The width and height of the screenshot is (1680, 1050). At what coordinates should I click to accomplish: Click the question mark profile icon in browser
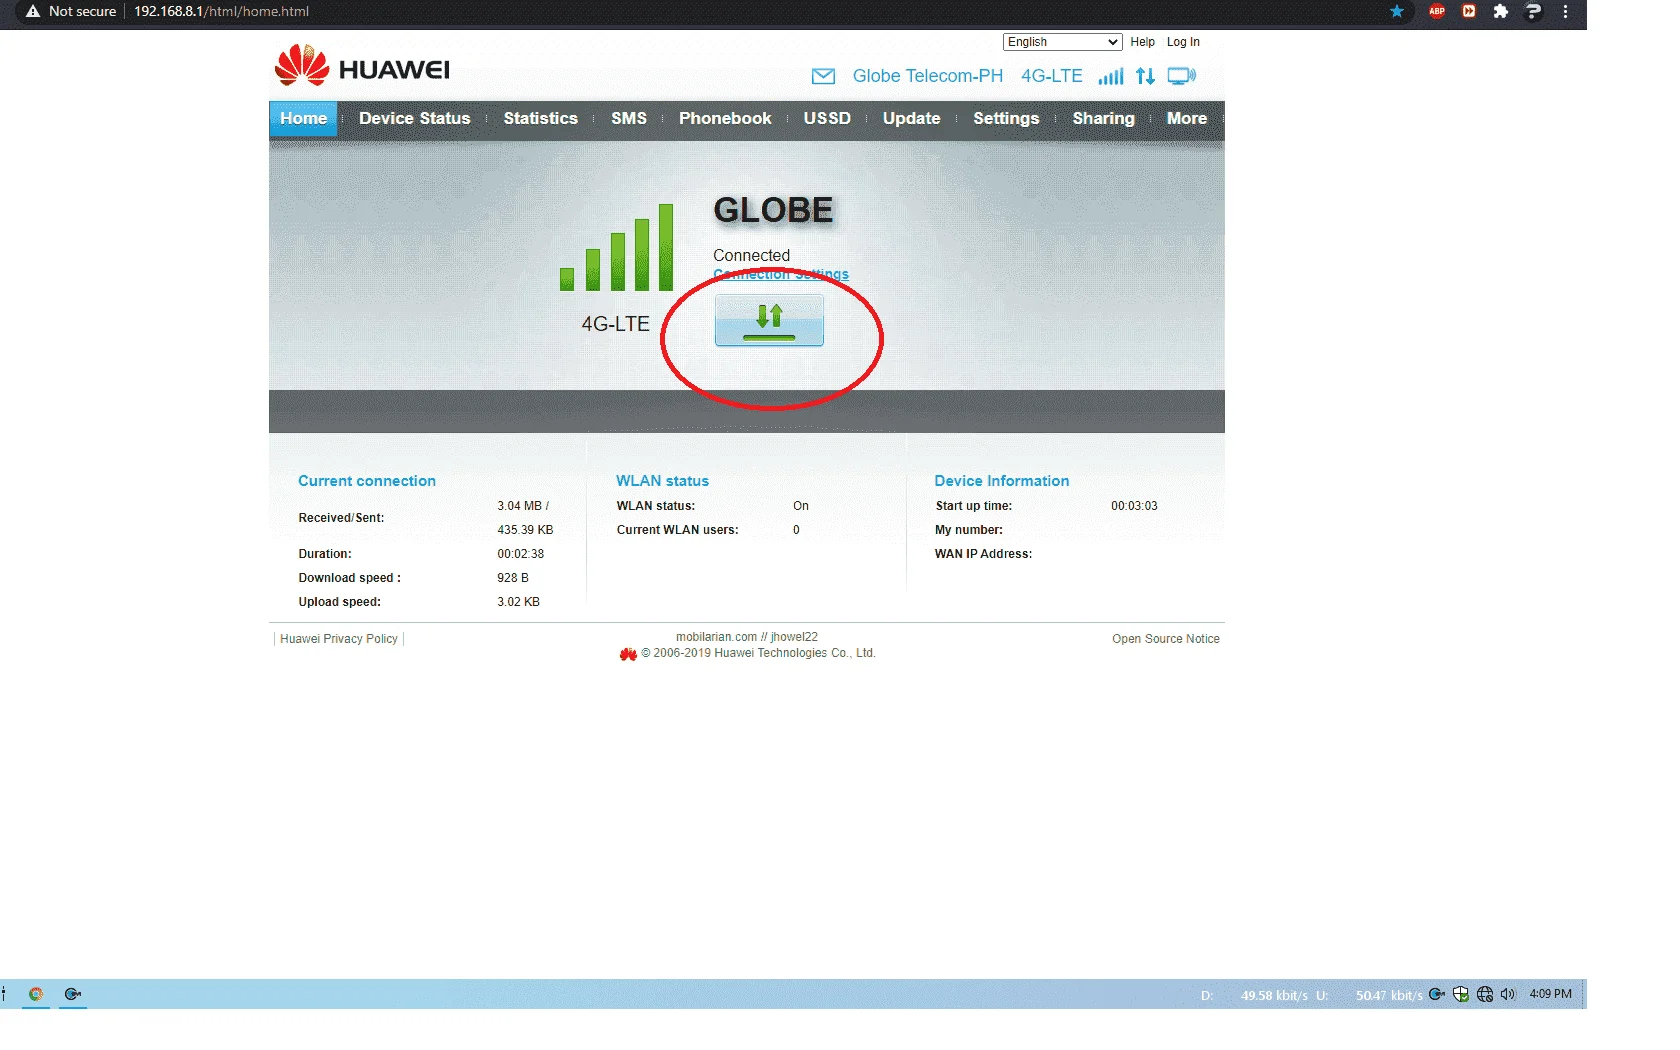click(1533, 12)
